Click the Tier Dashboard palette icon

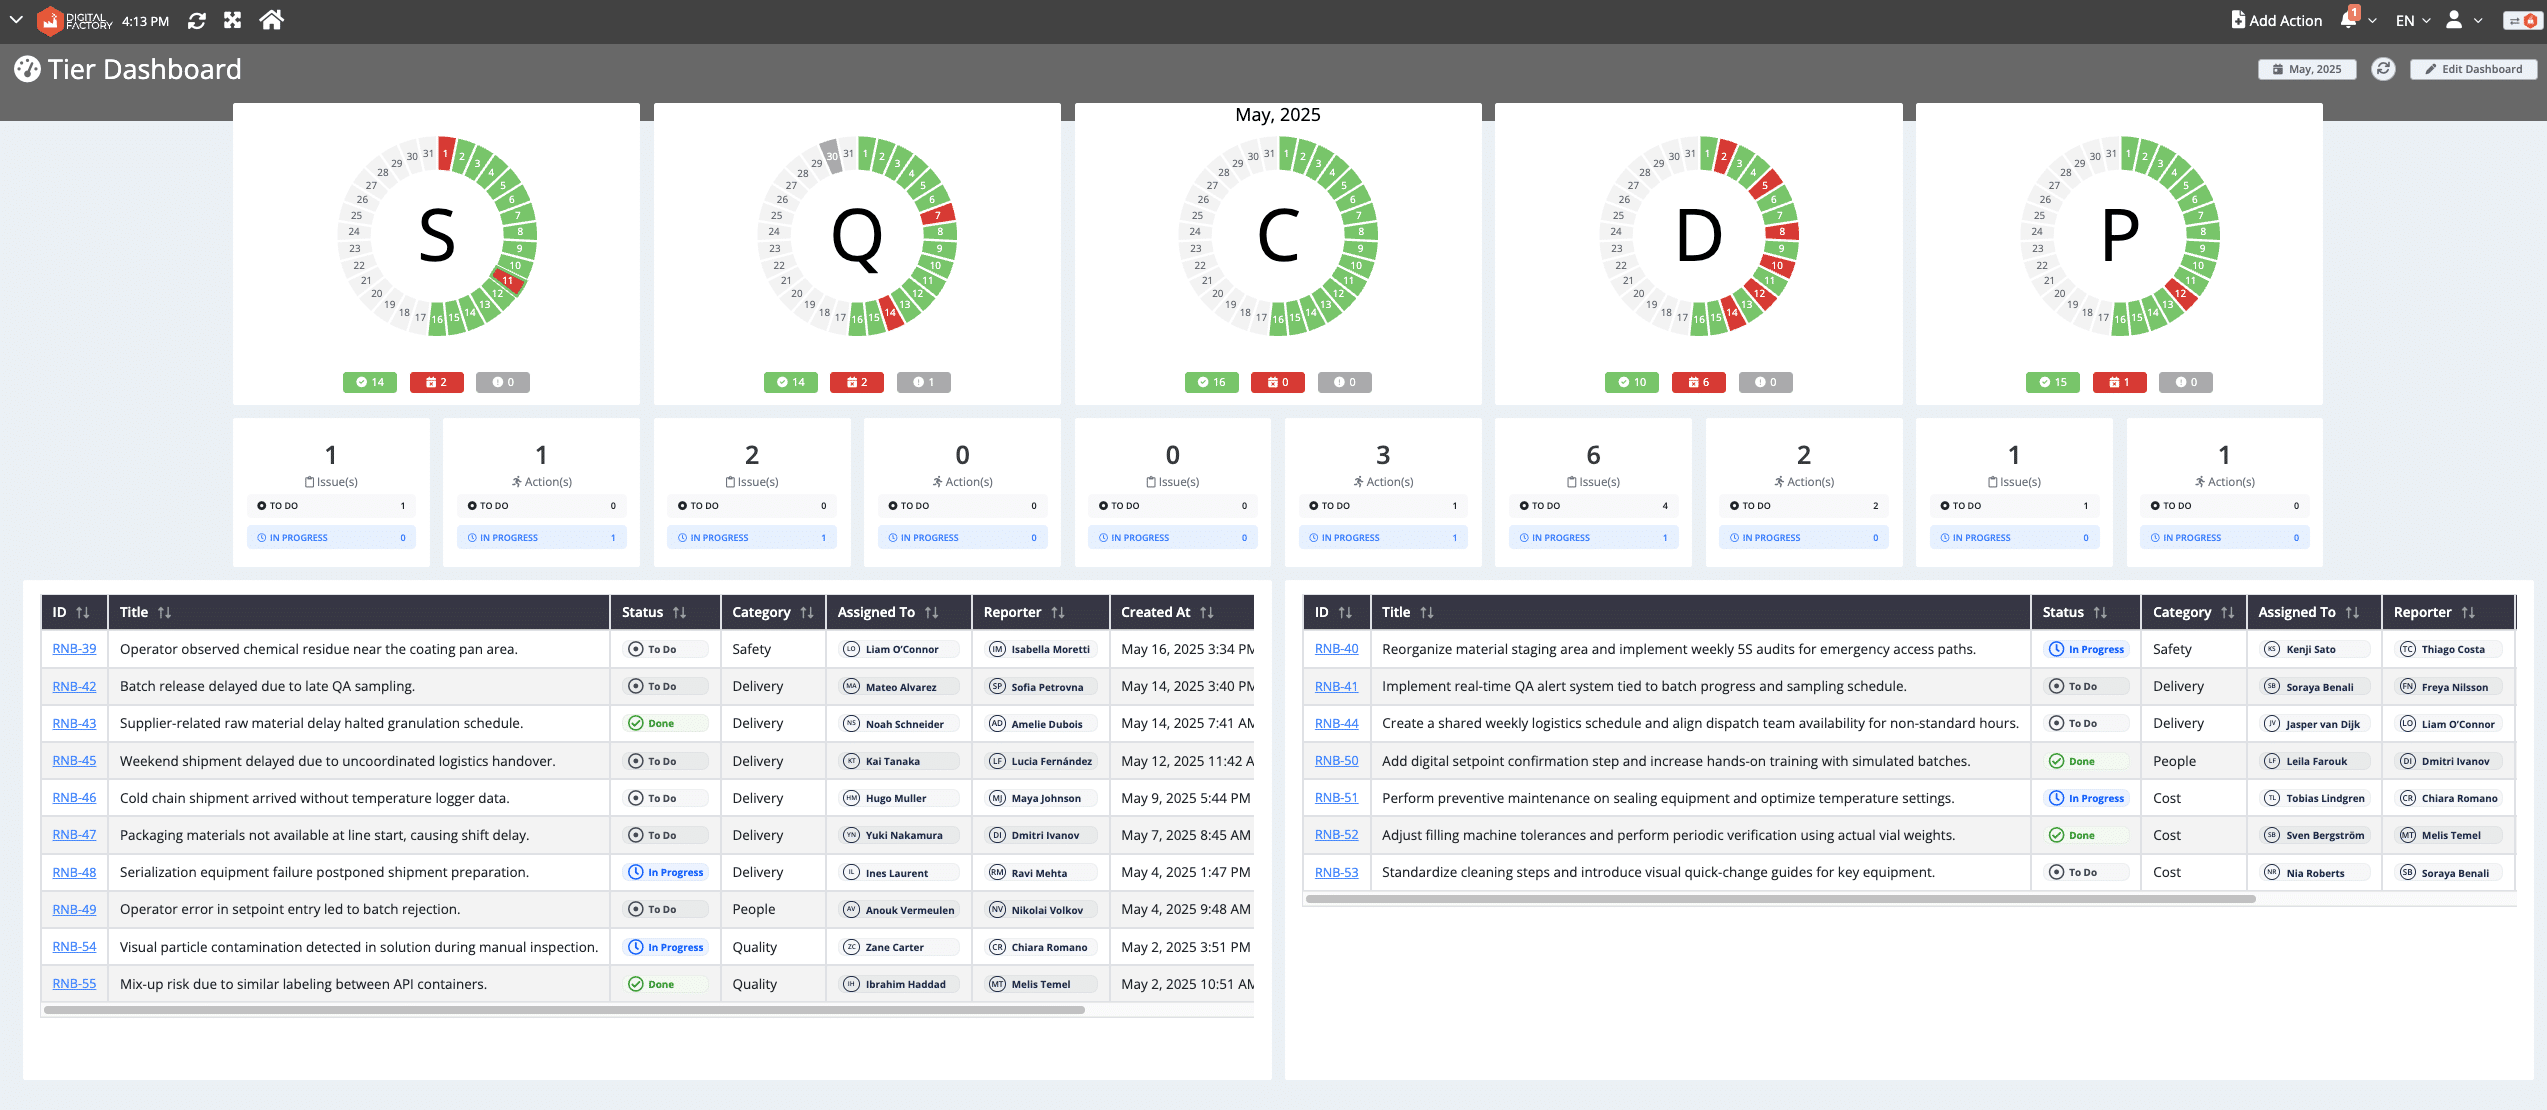pyautogui.click(x=27, y=69)
